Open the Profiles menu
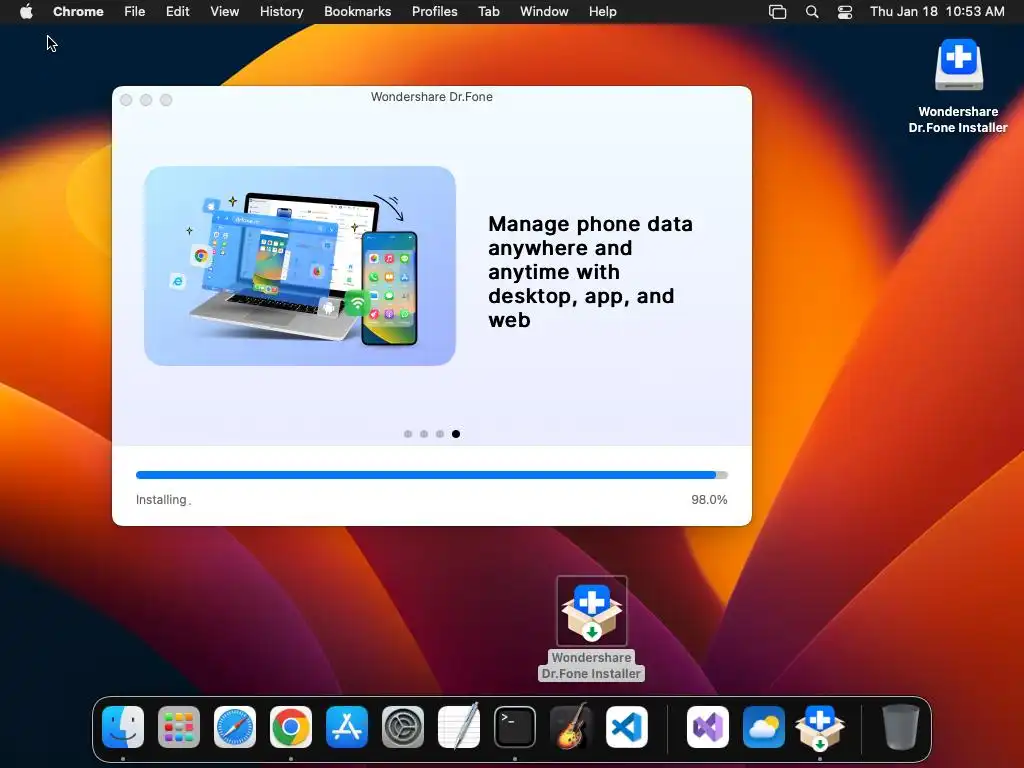The width and height of the screenshot is (1024, 768). pos(434,12)
